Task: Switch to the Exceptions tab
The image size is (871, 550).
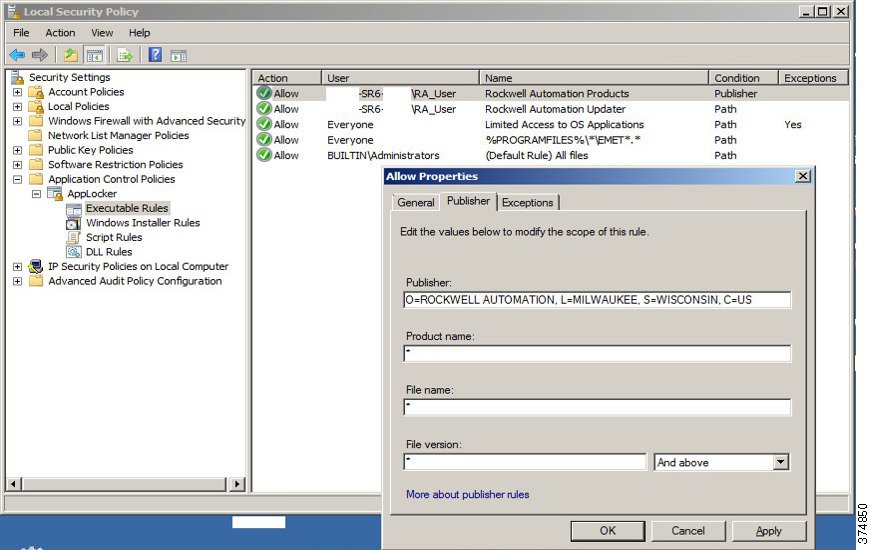Action: point(527,202)
